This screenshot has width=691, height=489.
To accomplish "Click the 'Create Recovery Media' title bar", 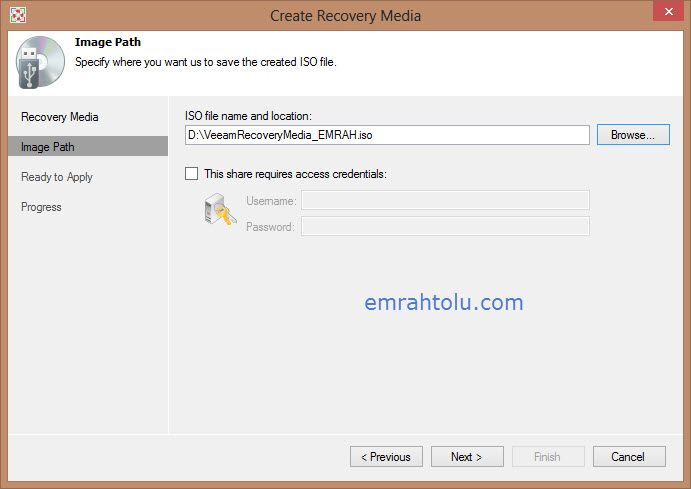I will point(345,15).
